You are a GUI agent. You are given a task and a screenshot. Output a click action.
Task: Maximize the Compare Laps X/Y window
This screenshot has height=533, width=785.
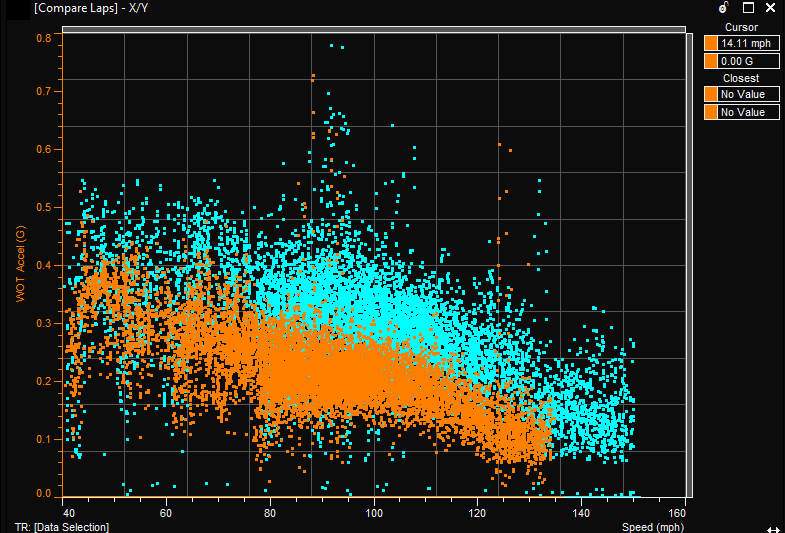pos(747,7)
